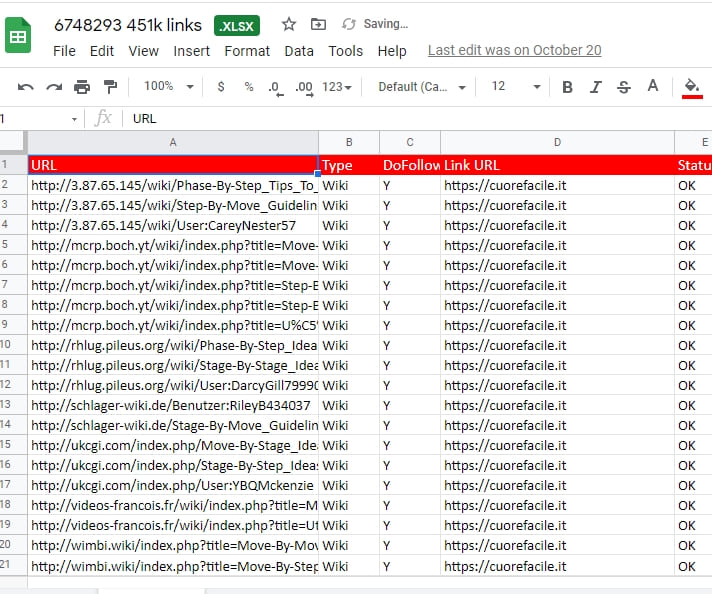Open the Insert menu

[191, 50]
